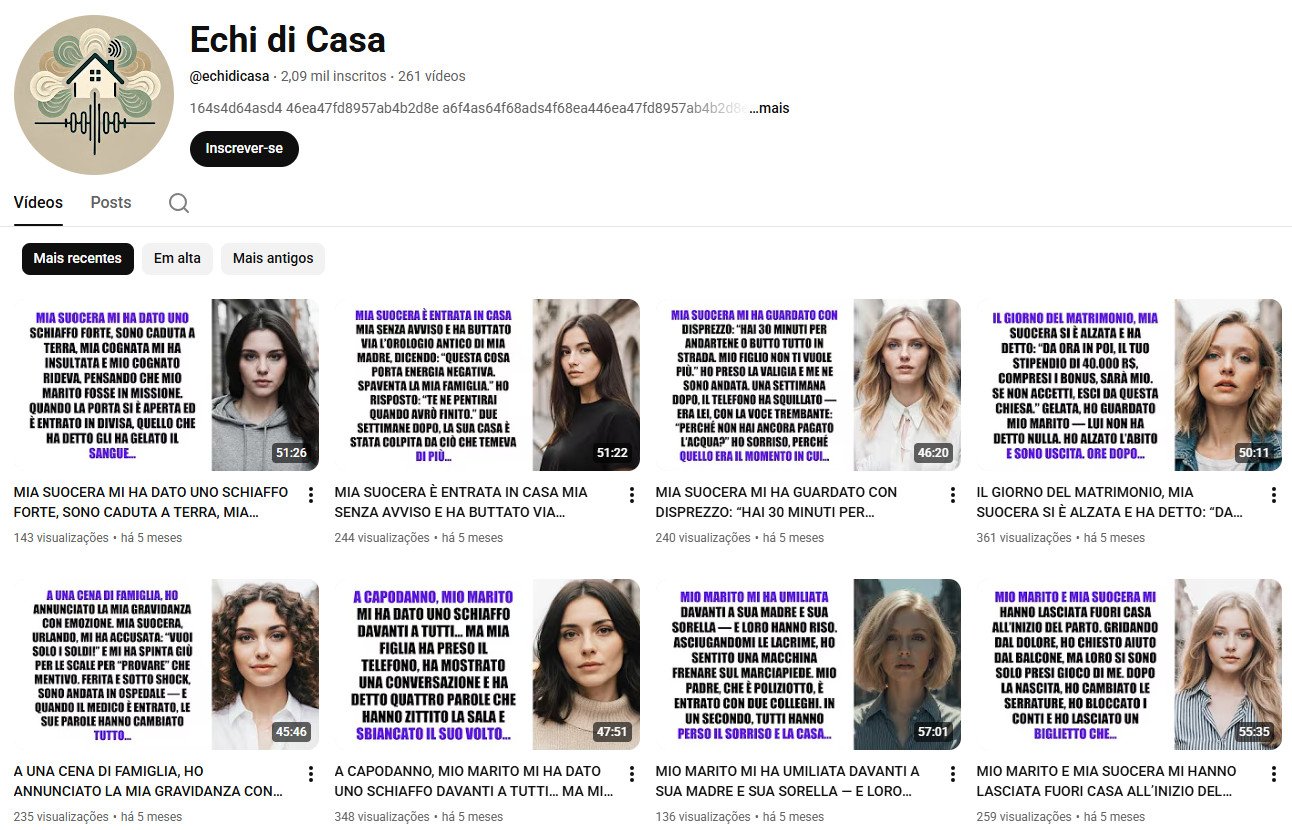Open options menu for 'GIORNO DEL MATRIMONIO' video
Image resolution: width=1292 pixels, height=830 pixels.
(1273, 495)
